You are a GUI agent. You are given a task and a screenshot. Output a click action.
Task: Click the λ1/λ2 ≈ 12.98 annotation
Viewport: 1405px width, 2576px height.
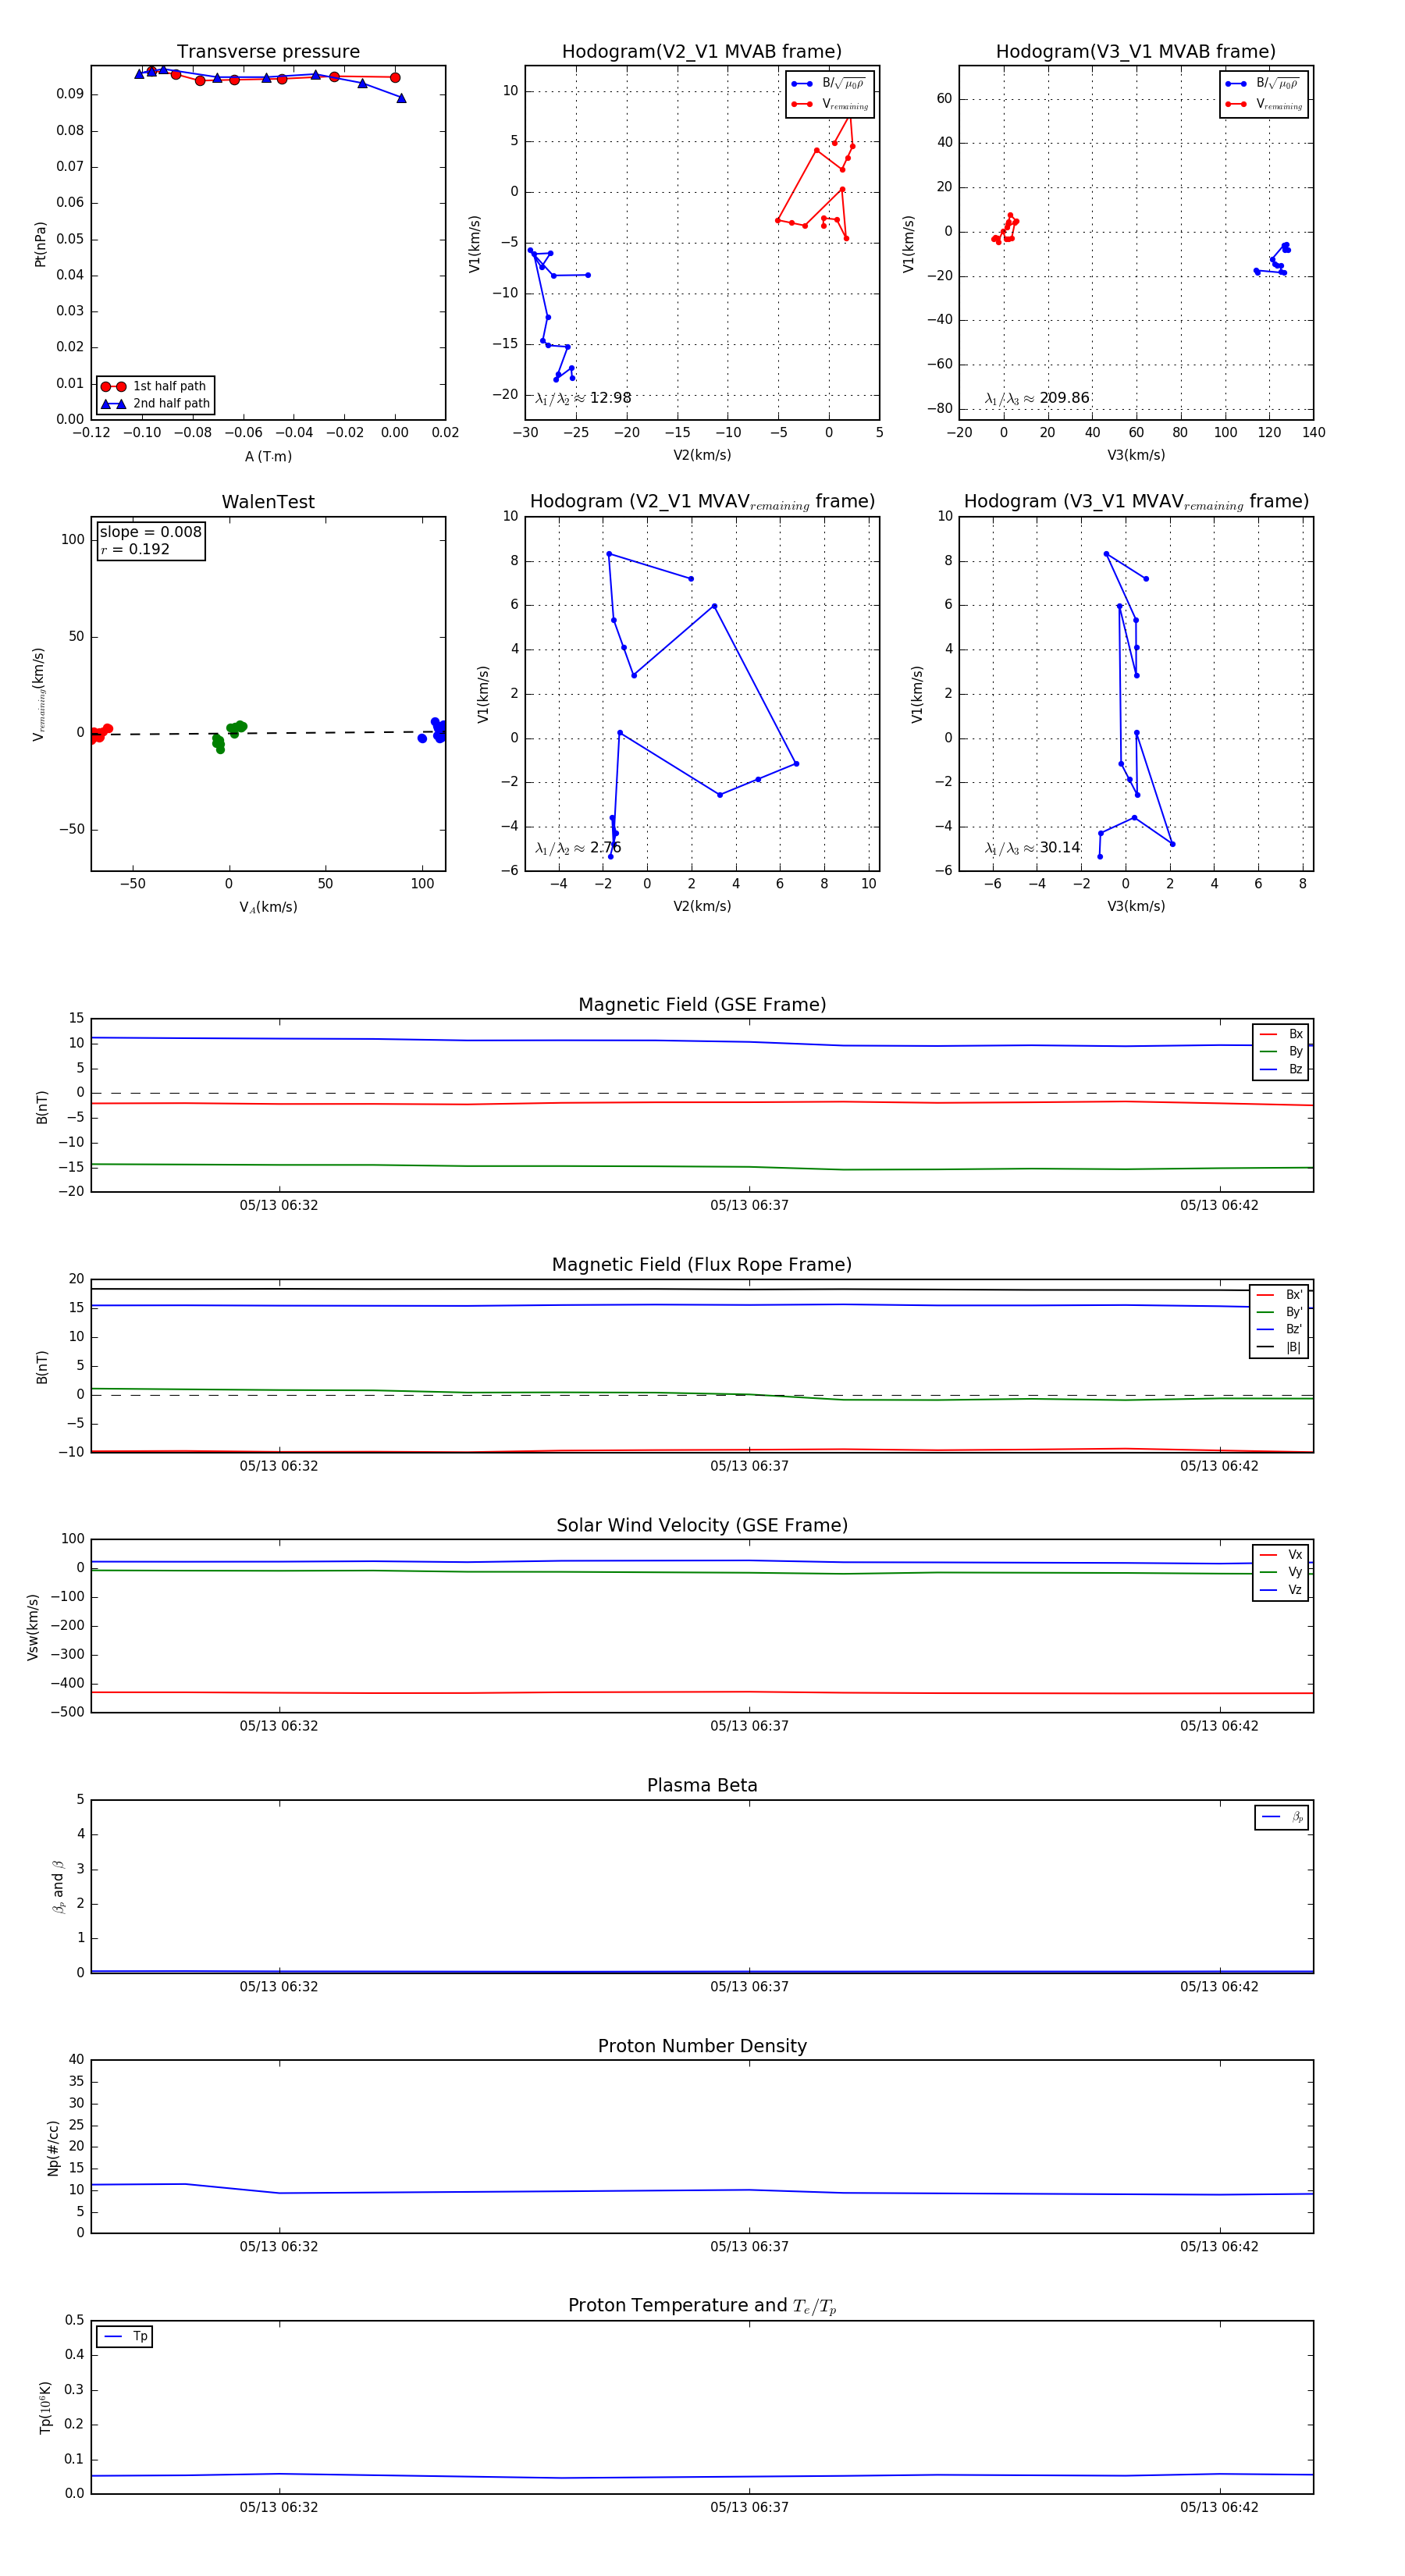(x=583, y=398)
